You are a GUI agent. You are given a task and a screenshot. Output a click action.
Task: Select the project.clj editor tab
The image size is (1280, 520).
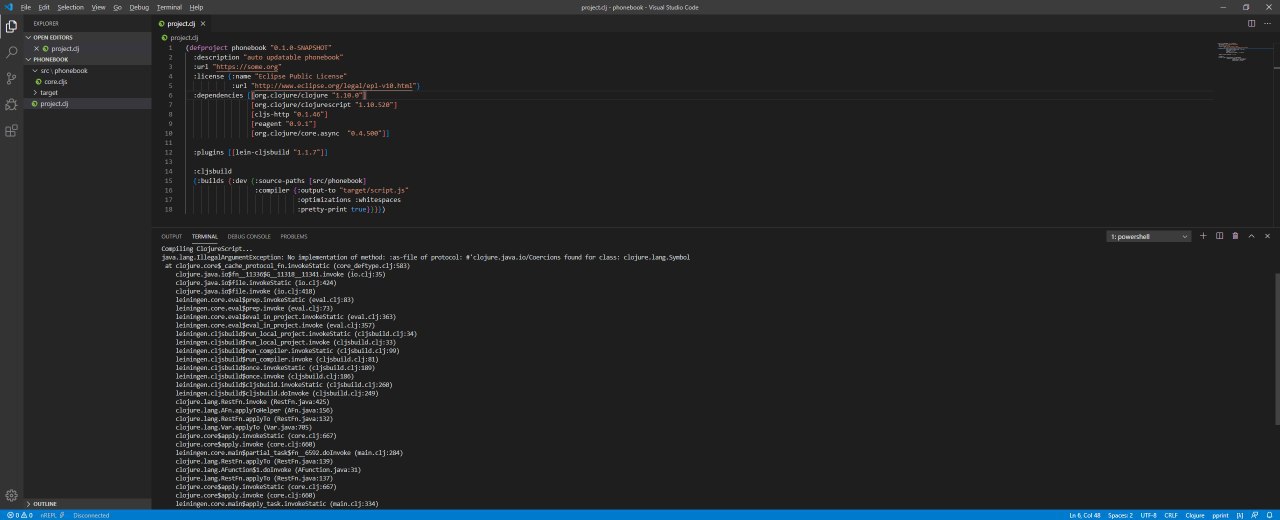coord(181,22)
